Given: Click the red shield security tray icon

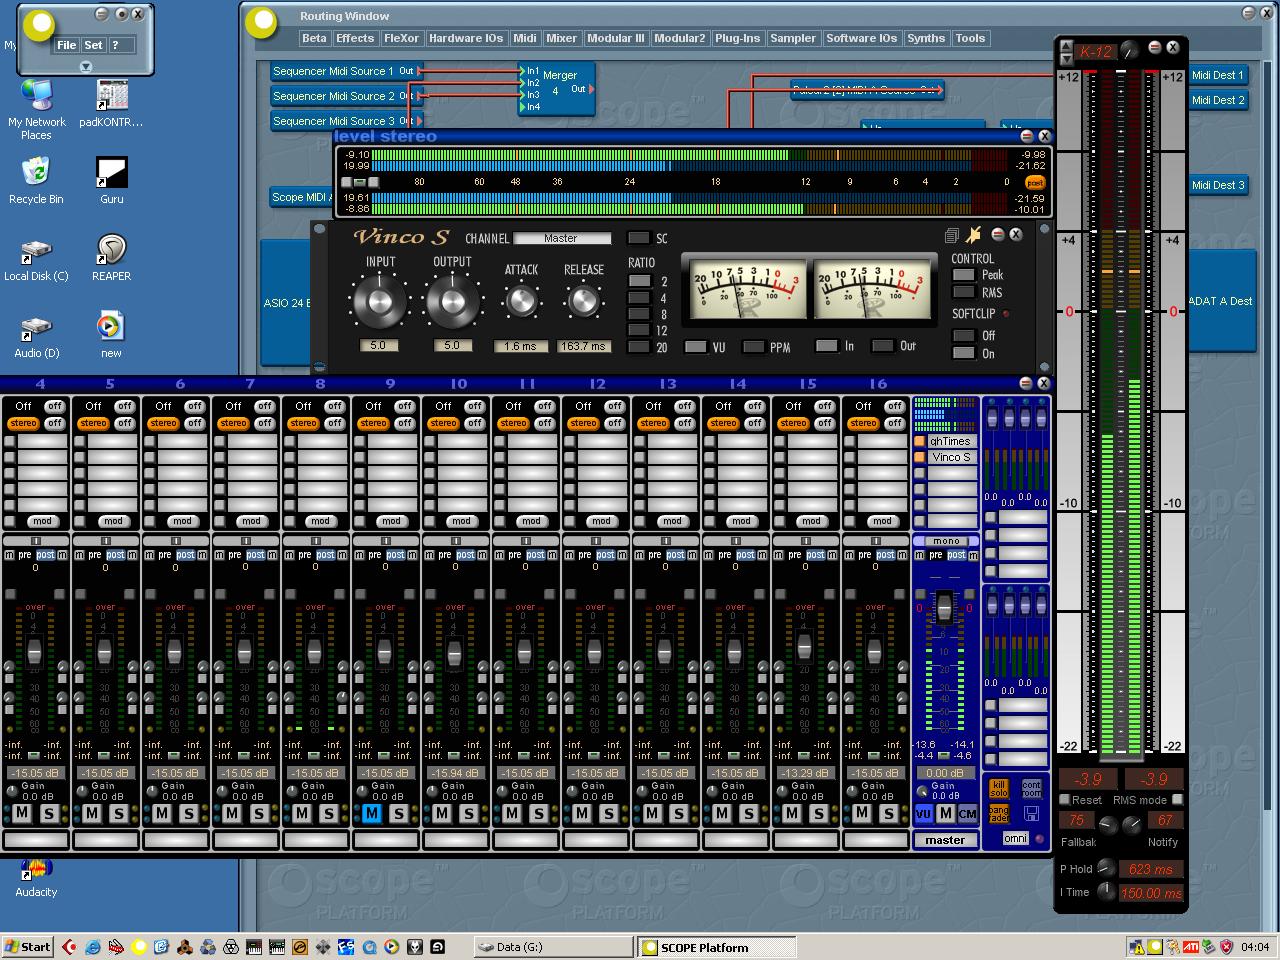Looking at the screenshot, I should click(1226, 946).
